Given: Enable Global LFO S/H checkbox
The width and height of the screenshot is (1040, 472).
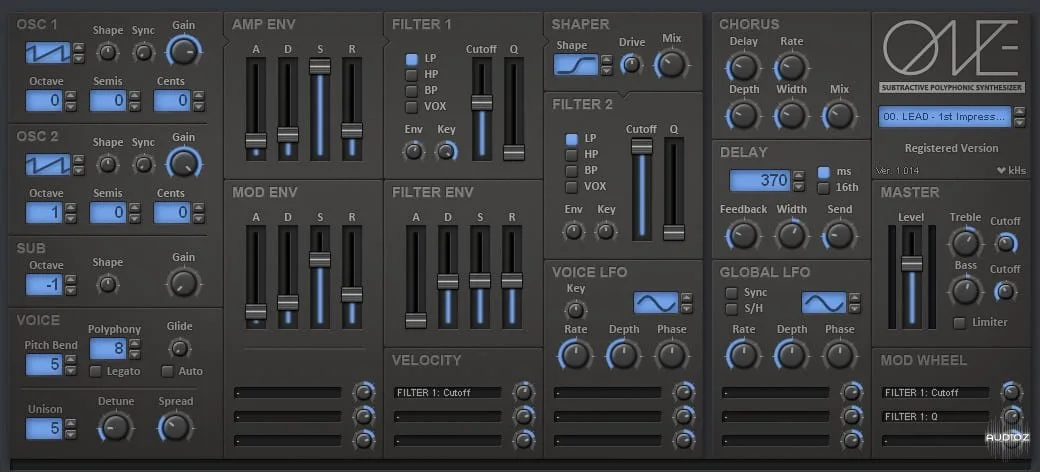Looking at the screenshot, I should [x=732, y=309].
